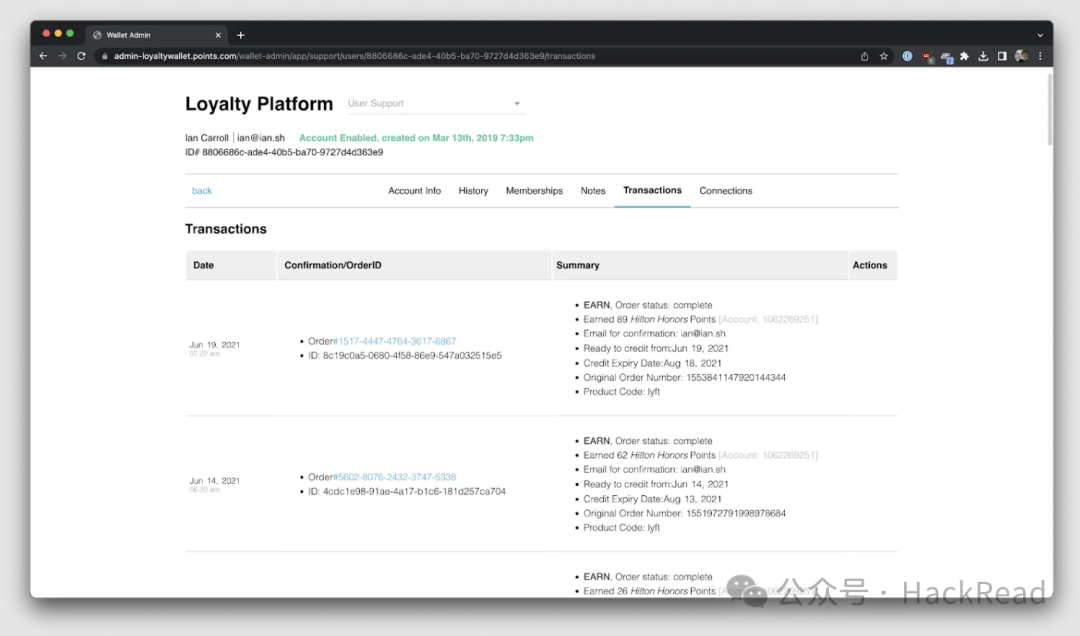Open the red extension icon with badge
Image resolution: width=1080 pixels, height=636 pixels.
point(928,57)
